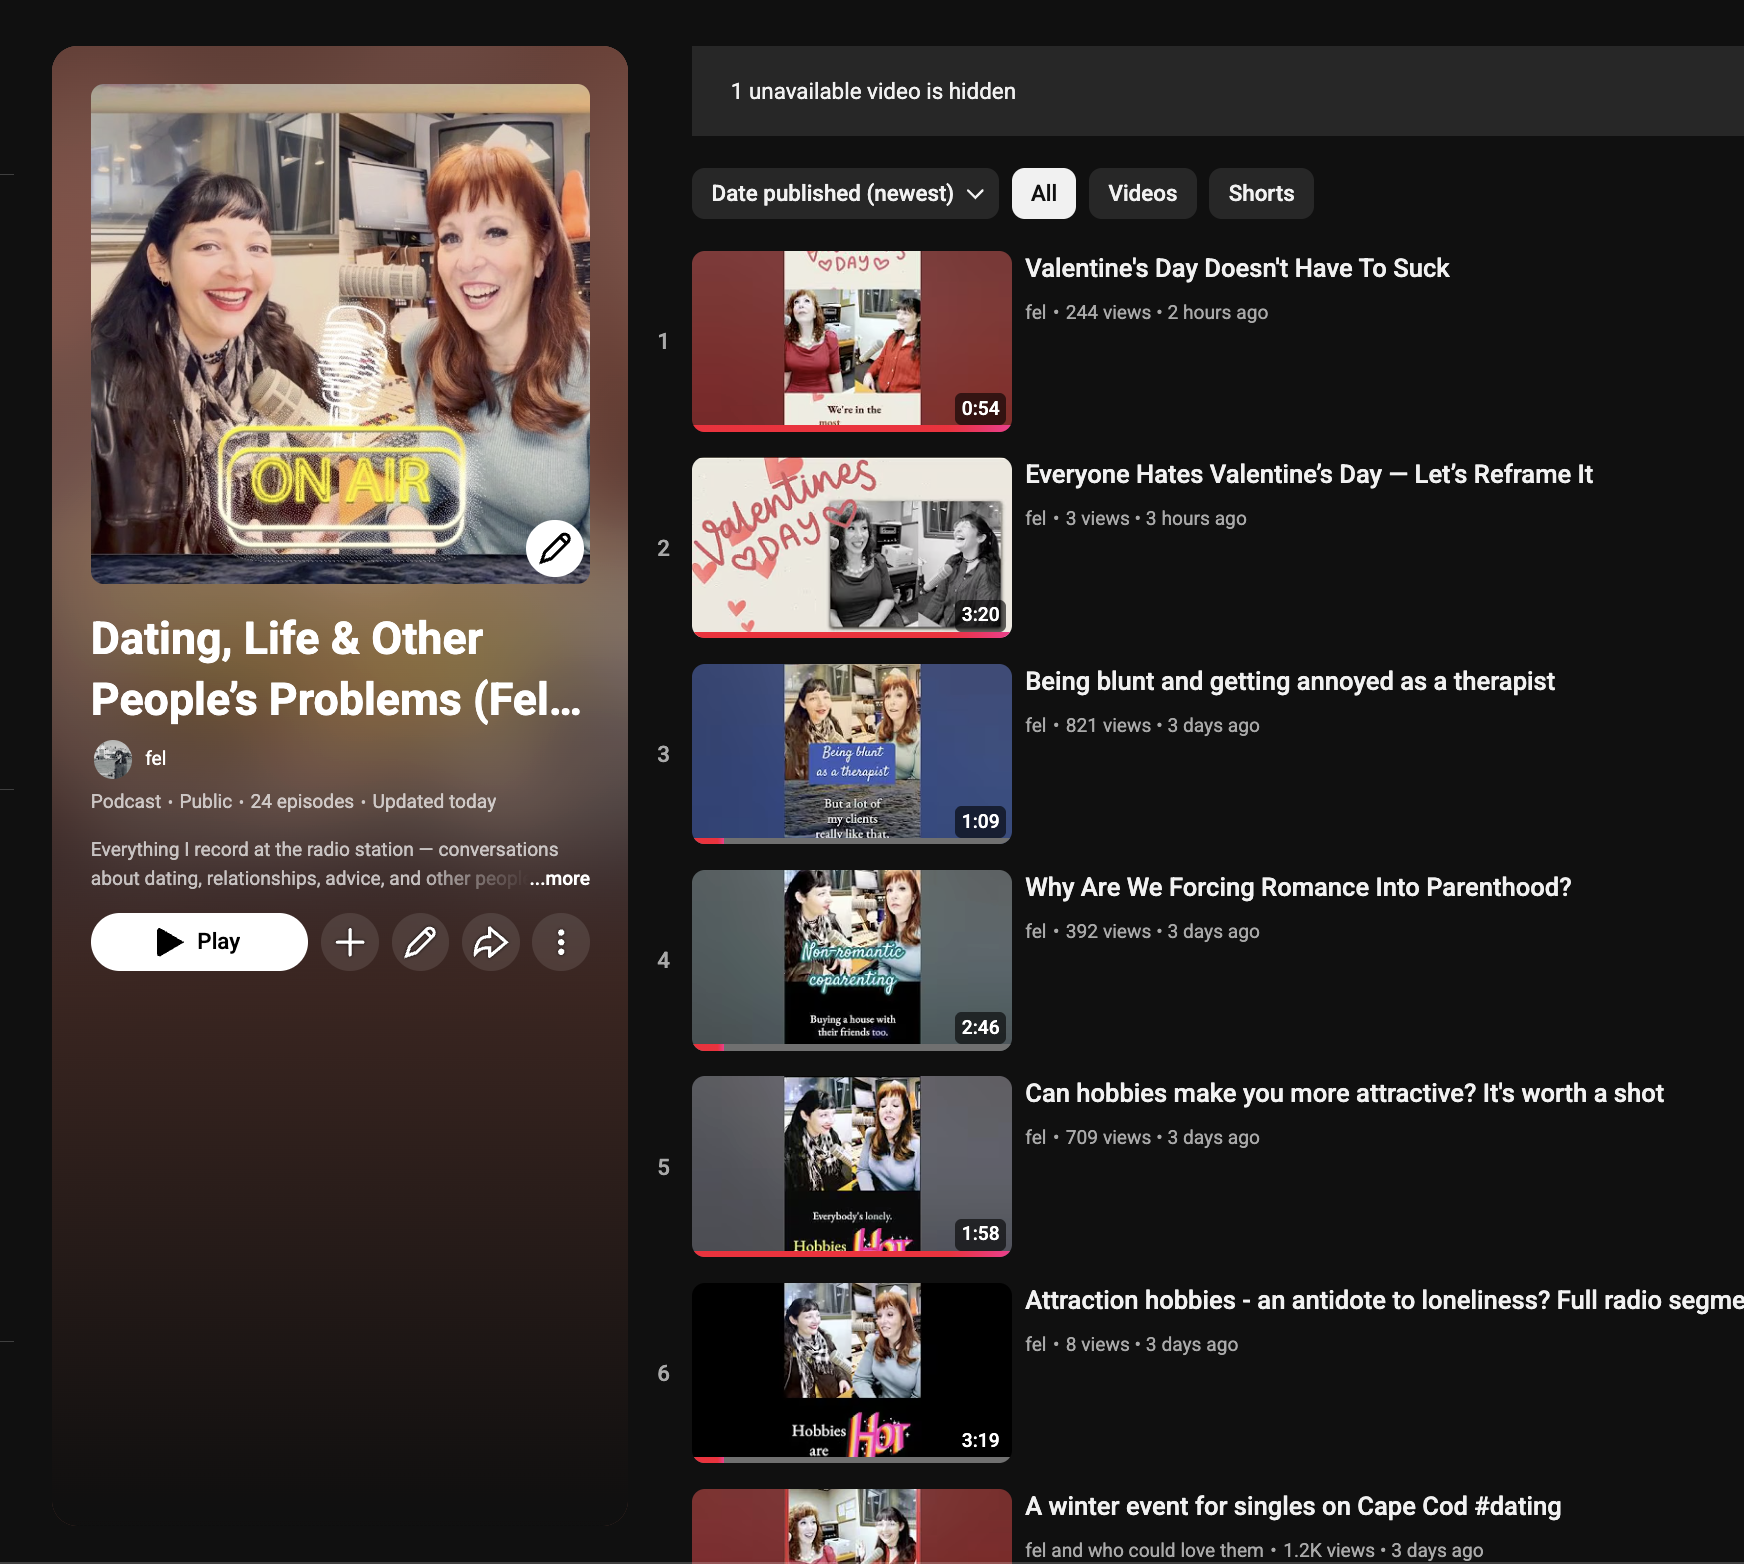This screenshot has width=1744, height=1564.
Task: Open A winter event for singles on Cape Cod
Action: pos(1293,1506)
